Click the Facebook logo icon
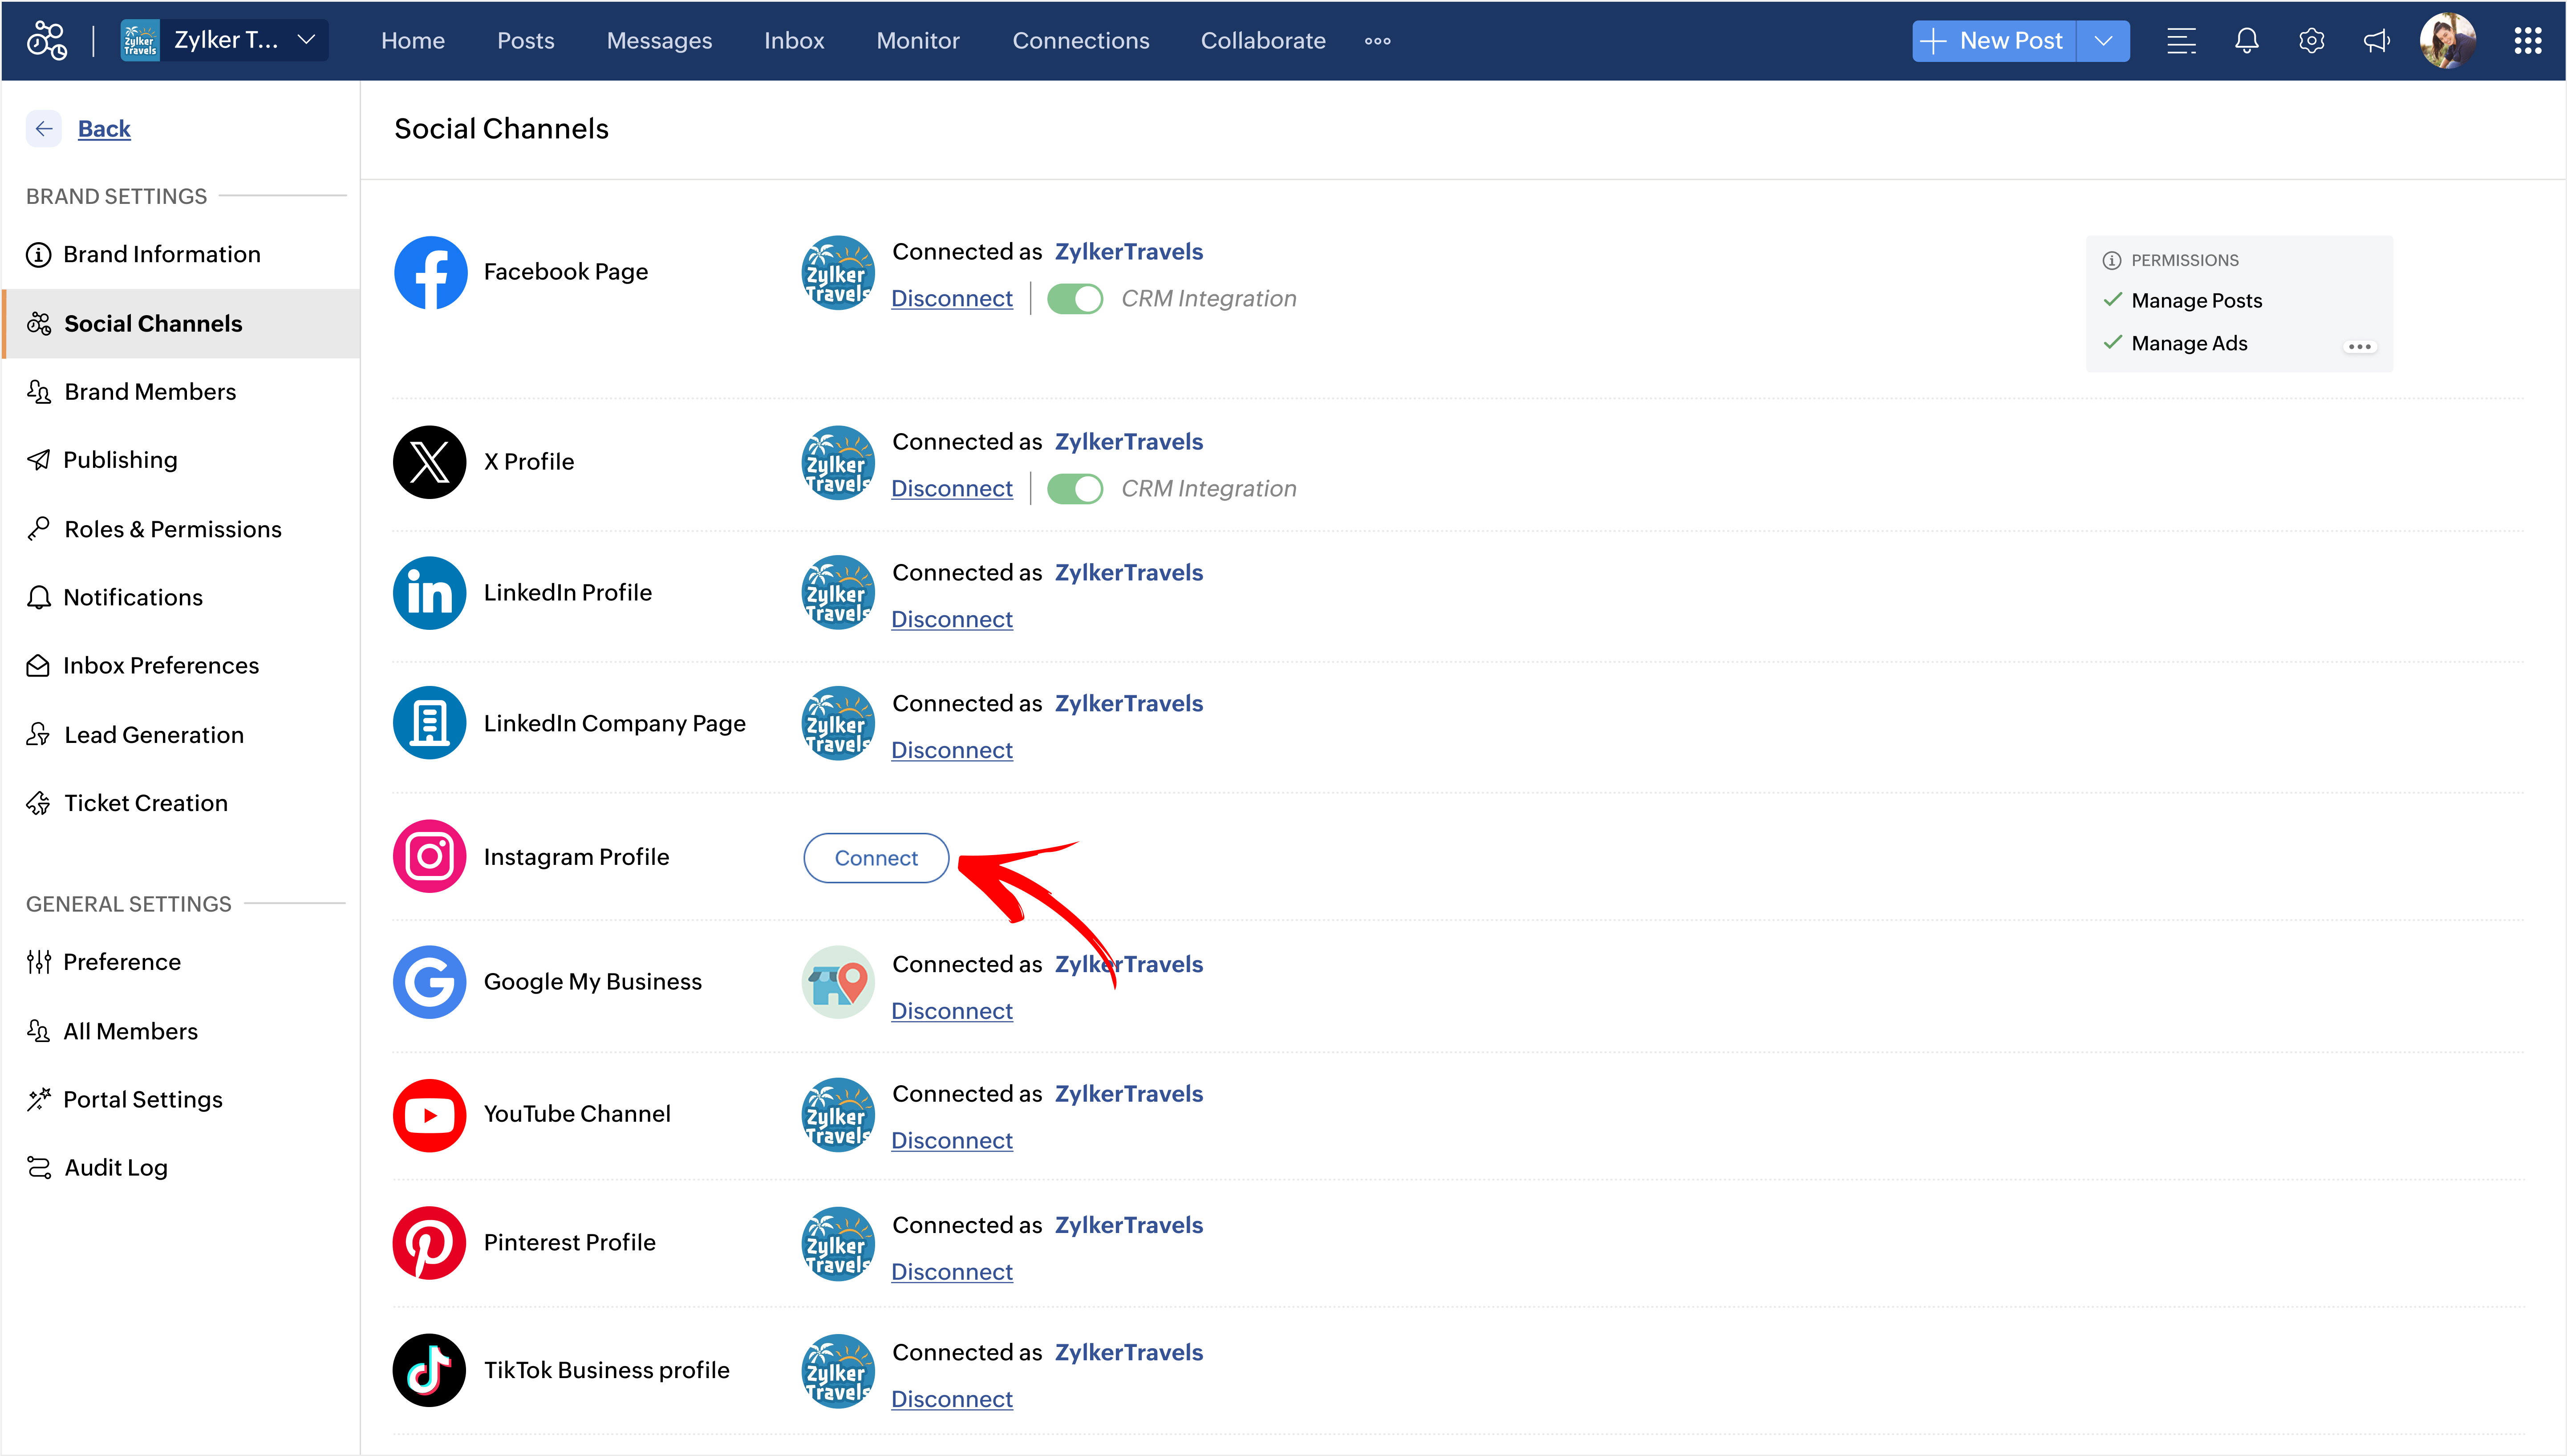The height and width of the screenshot is (1456, 2567). (x=430, y=272)
